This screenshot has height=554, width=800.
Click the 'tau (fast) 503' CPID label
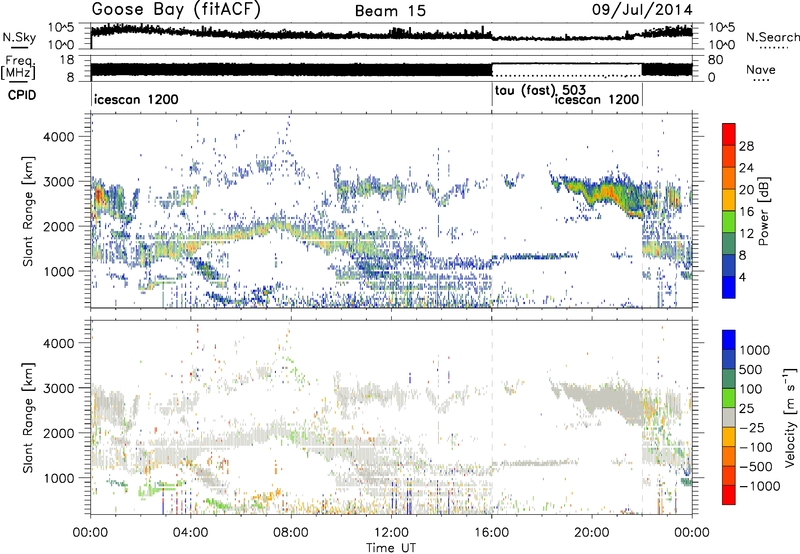(540, 91)
